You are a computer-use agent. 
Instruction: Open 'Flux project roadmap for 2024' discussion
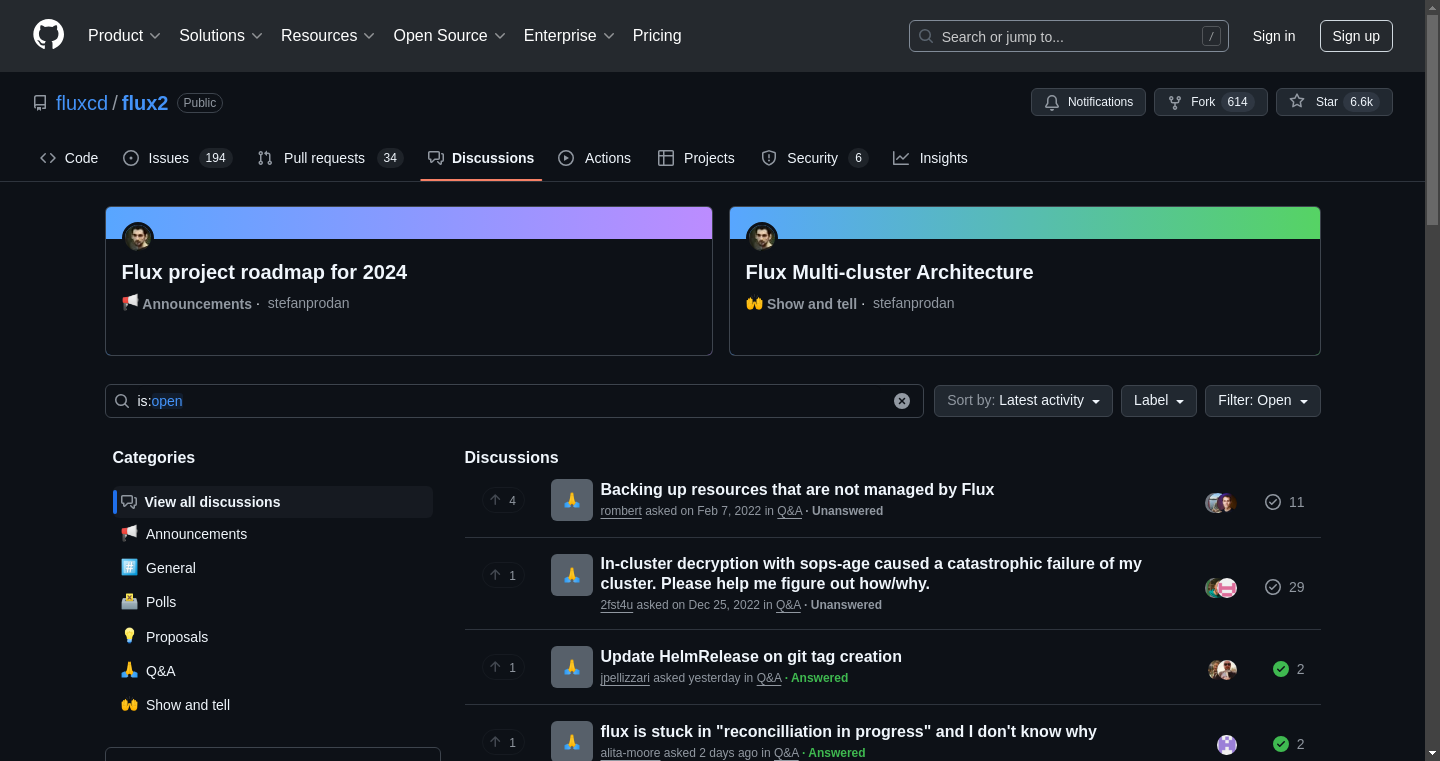coord(264,272)
